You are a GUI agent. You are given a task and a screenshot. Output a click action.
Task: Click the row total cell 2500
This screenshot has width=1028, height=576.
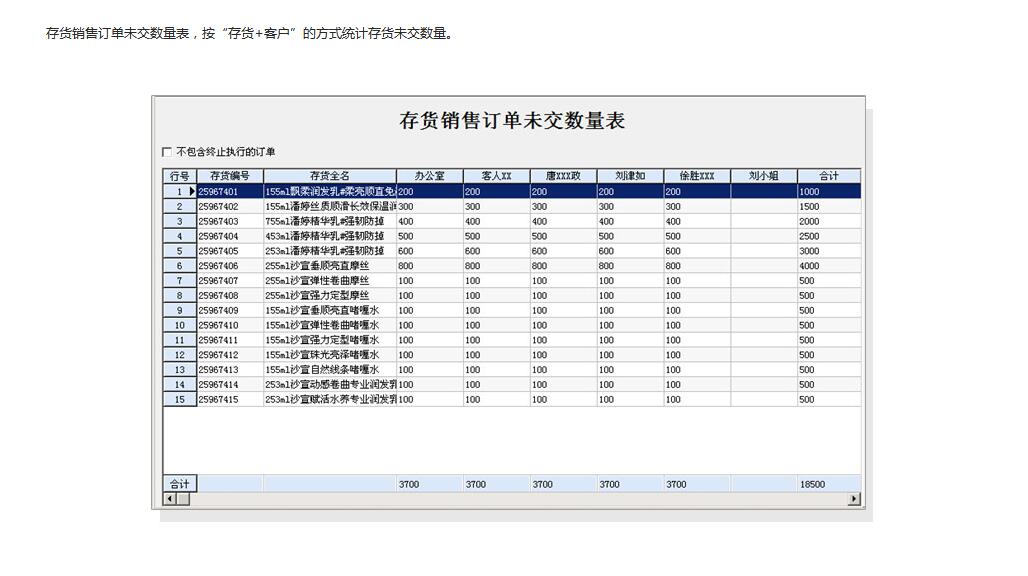coord(829,236)
